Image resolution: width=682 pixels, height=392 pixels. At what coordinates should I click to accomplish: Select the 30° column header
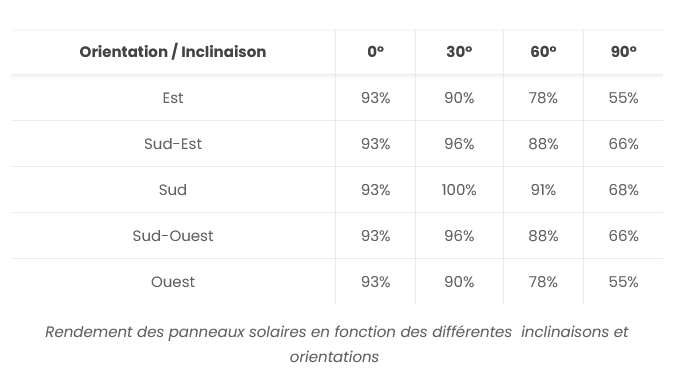[459, 52]
